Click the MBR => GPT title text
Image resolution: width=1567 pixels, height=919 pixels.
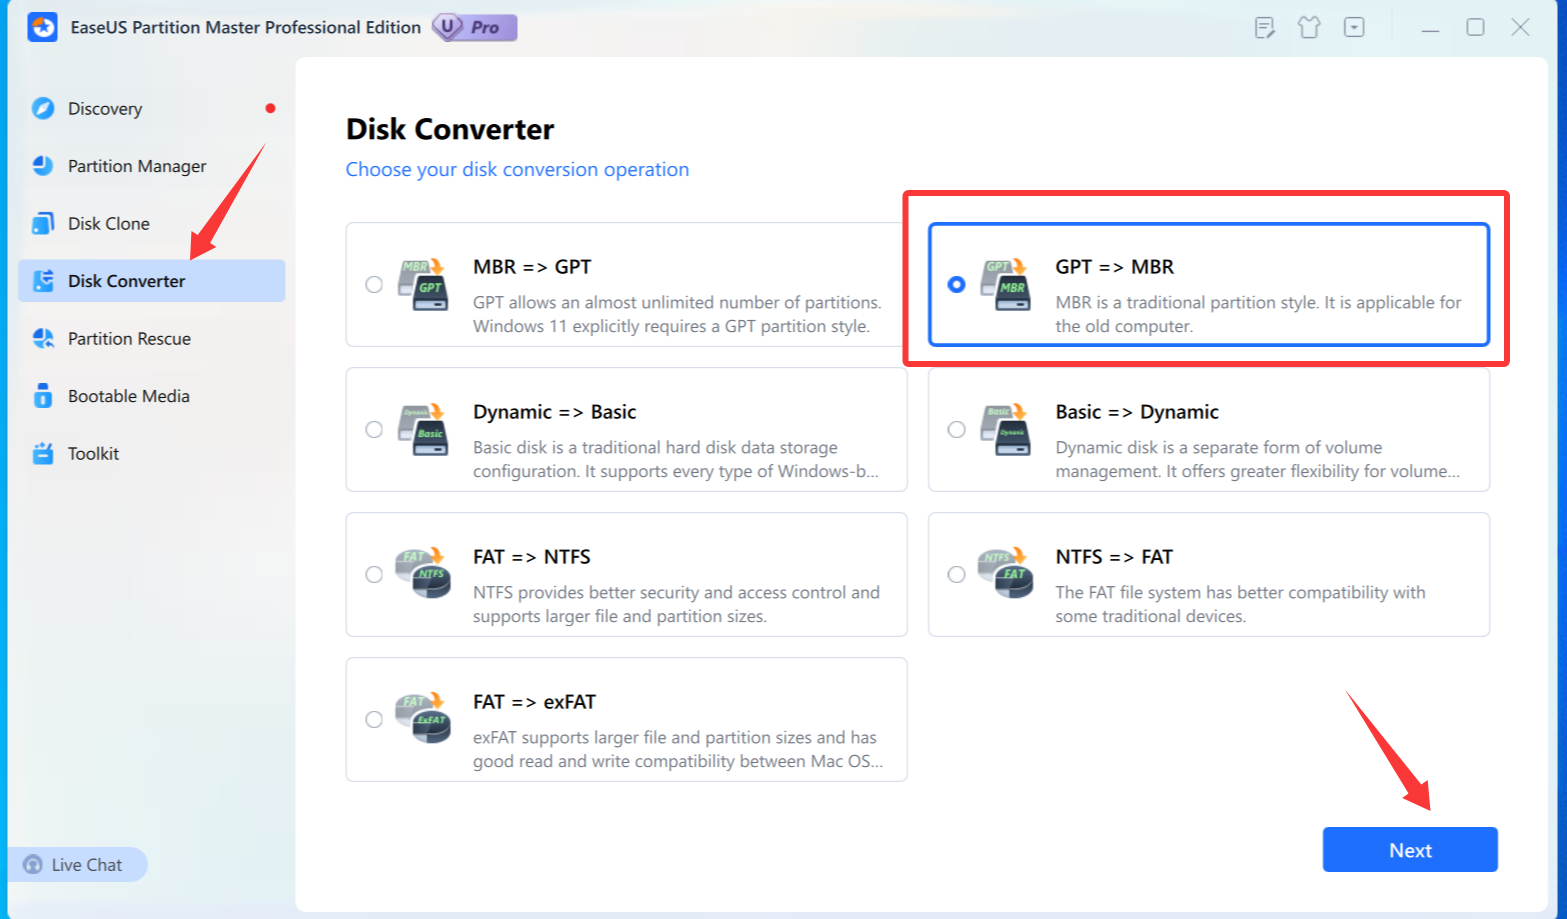(x=532, y=267)
